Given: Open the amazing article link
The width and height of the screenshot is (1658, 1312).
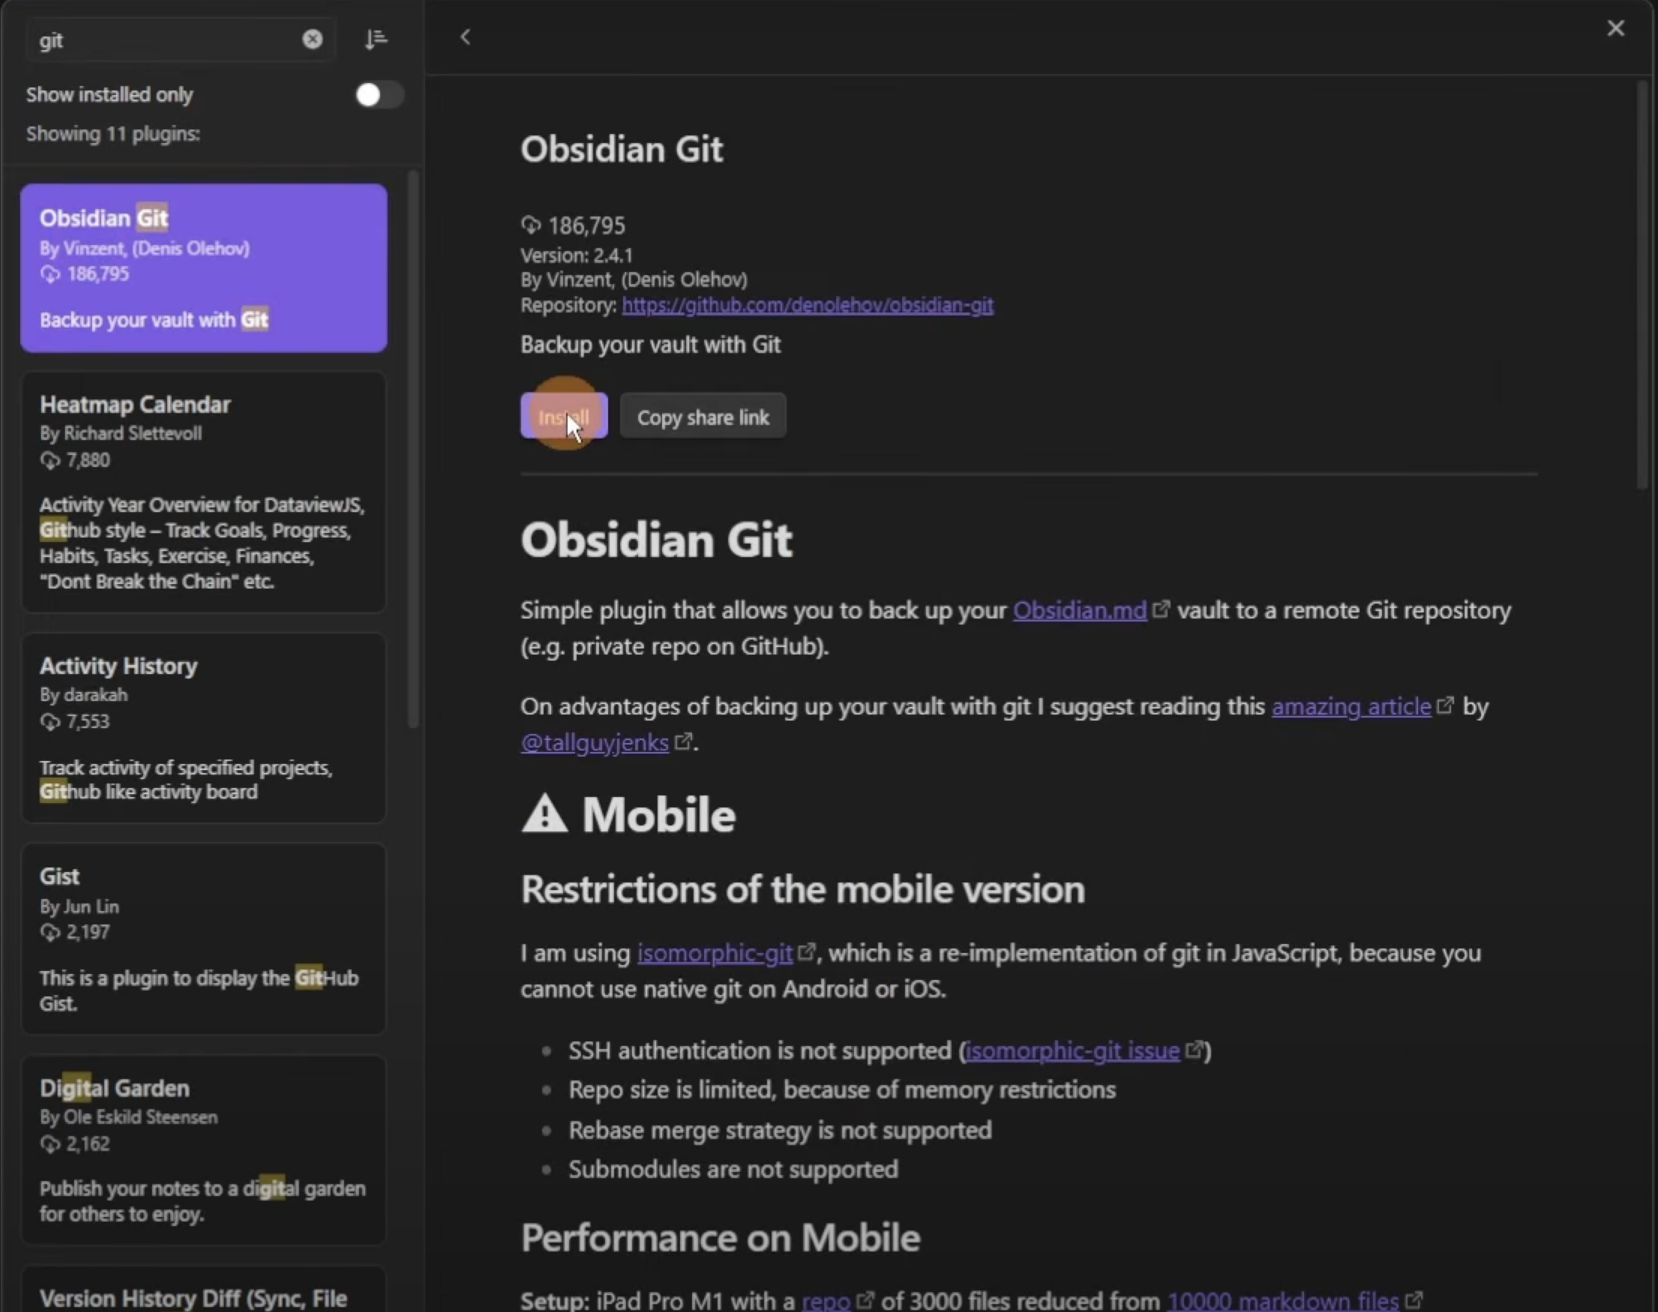Looking at the screenshot, I should click(x=1351, y=706).
